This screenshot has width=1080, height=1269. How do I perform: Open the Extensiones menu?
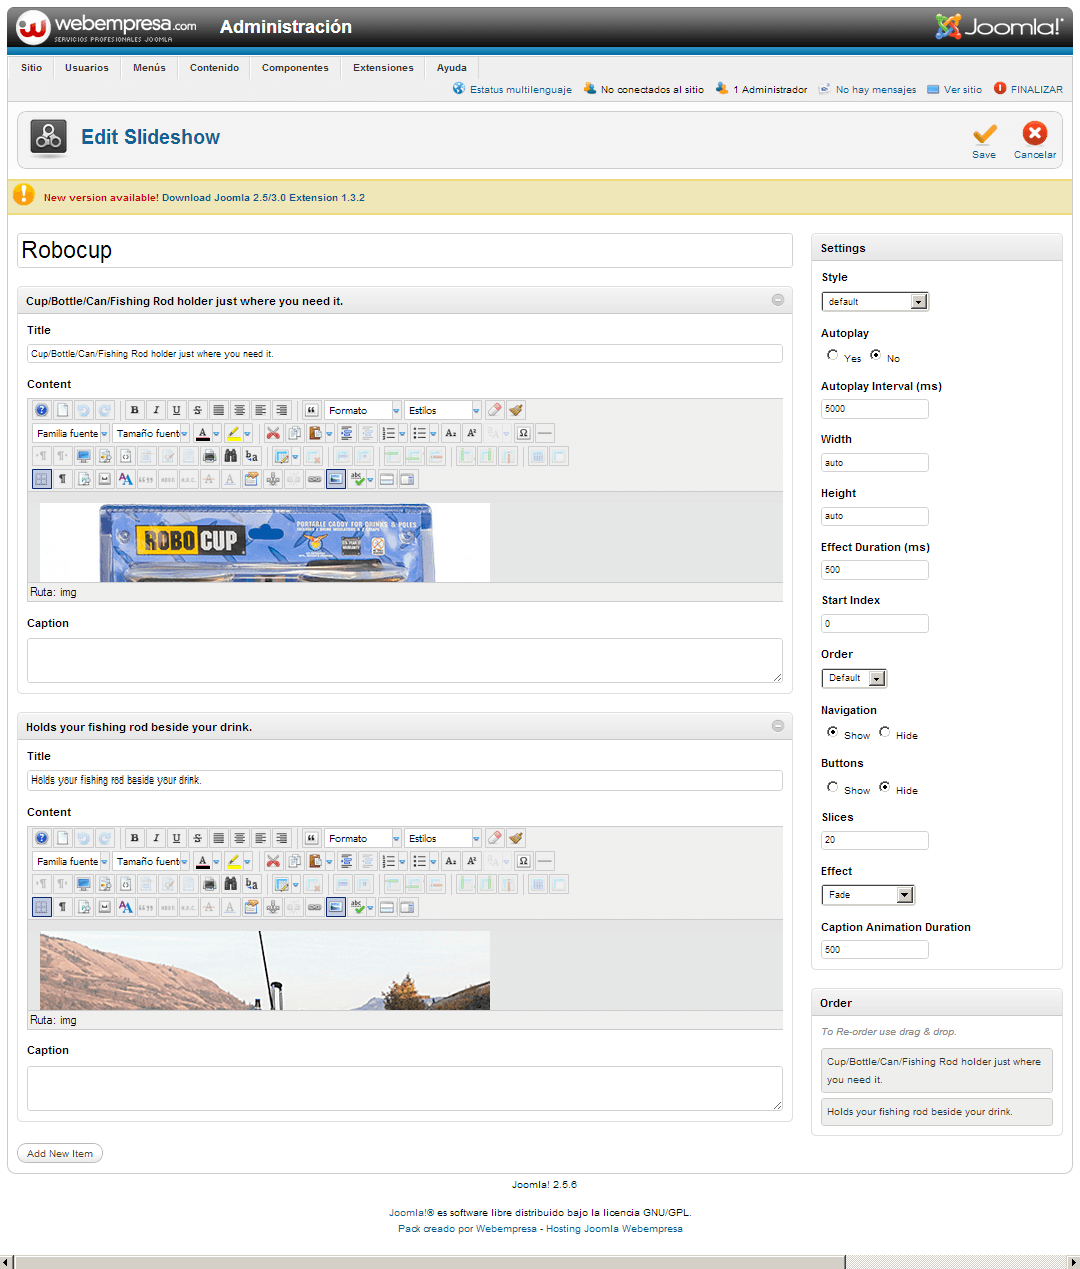[x=383, y=68]
